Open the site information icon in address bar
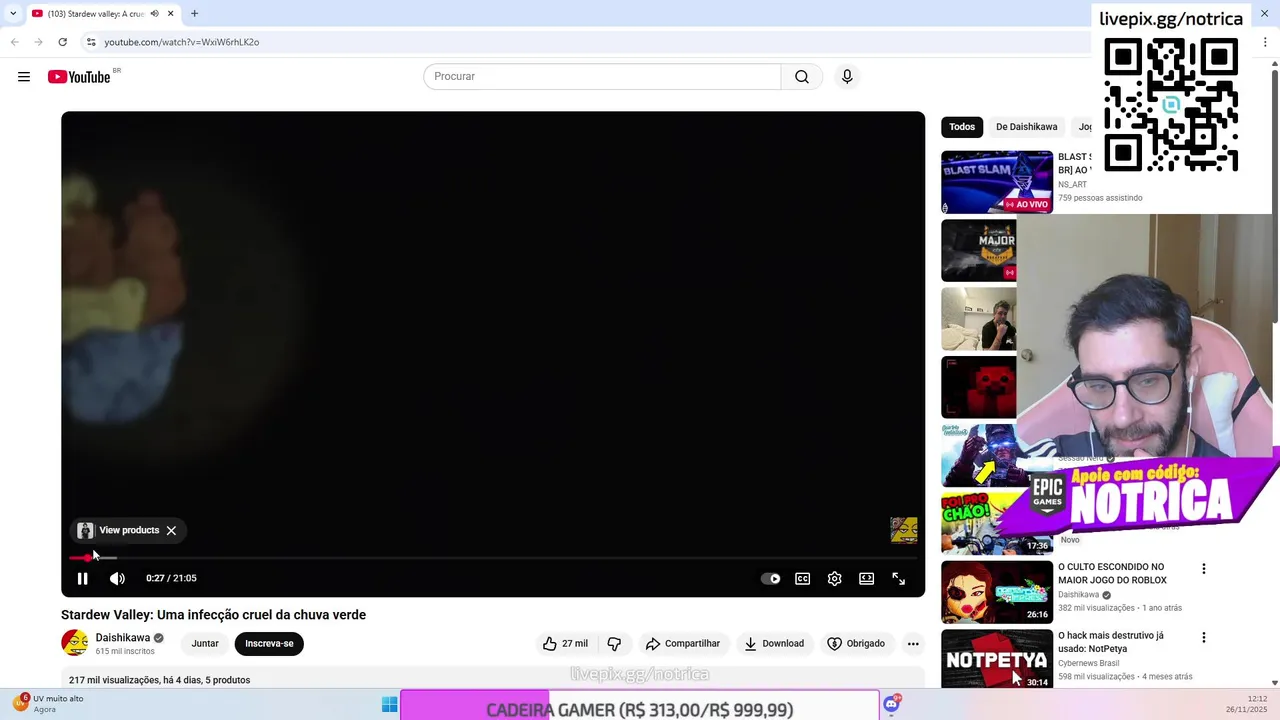Image resolution: width=1280 pixels, height=720 pixels. 91,42
